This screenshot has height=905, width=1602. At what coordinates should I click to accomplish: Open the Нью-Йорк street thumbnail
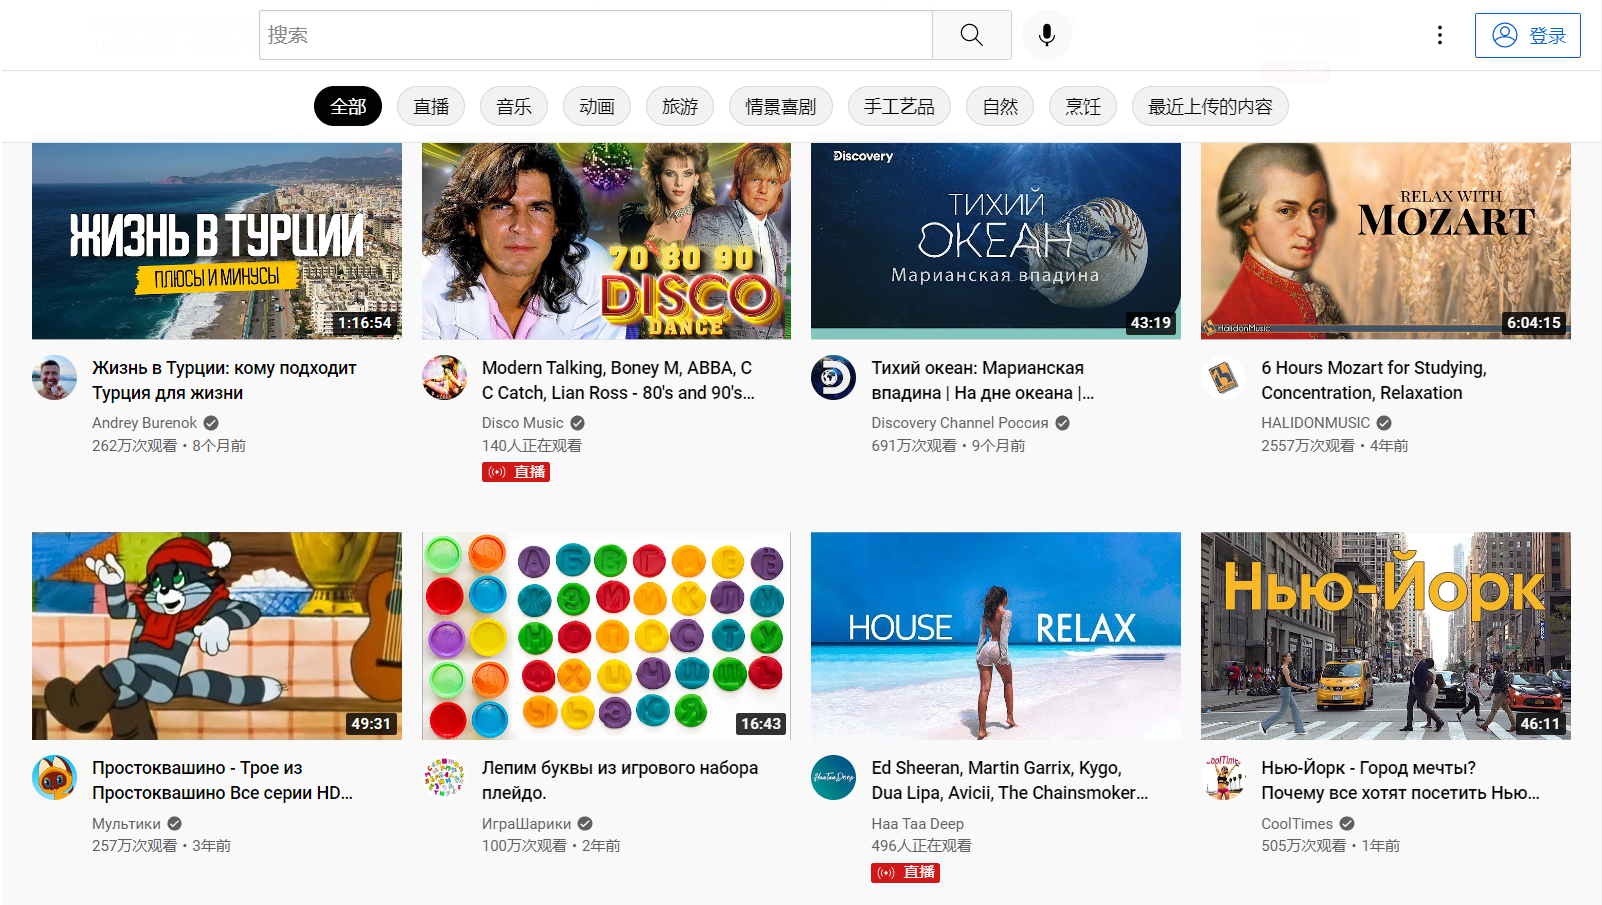[x=1386, y=636]
